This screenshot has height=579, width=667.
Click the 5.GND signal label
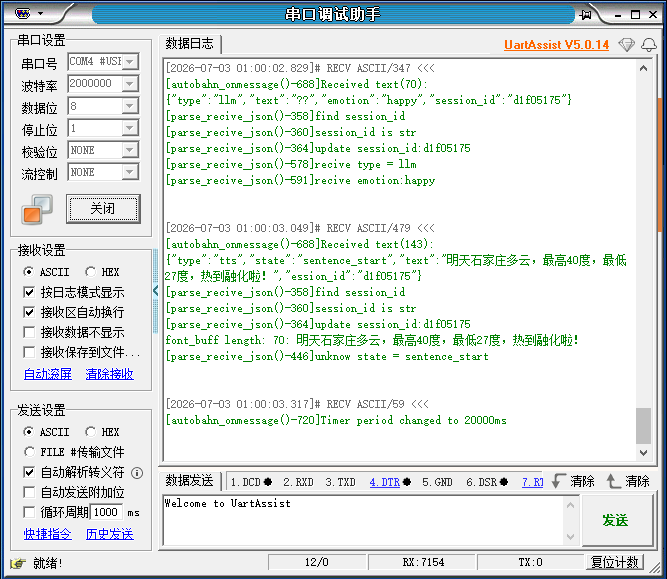pyautogui.click(x=437, y=482)
